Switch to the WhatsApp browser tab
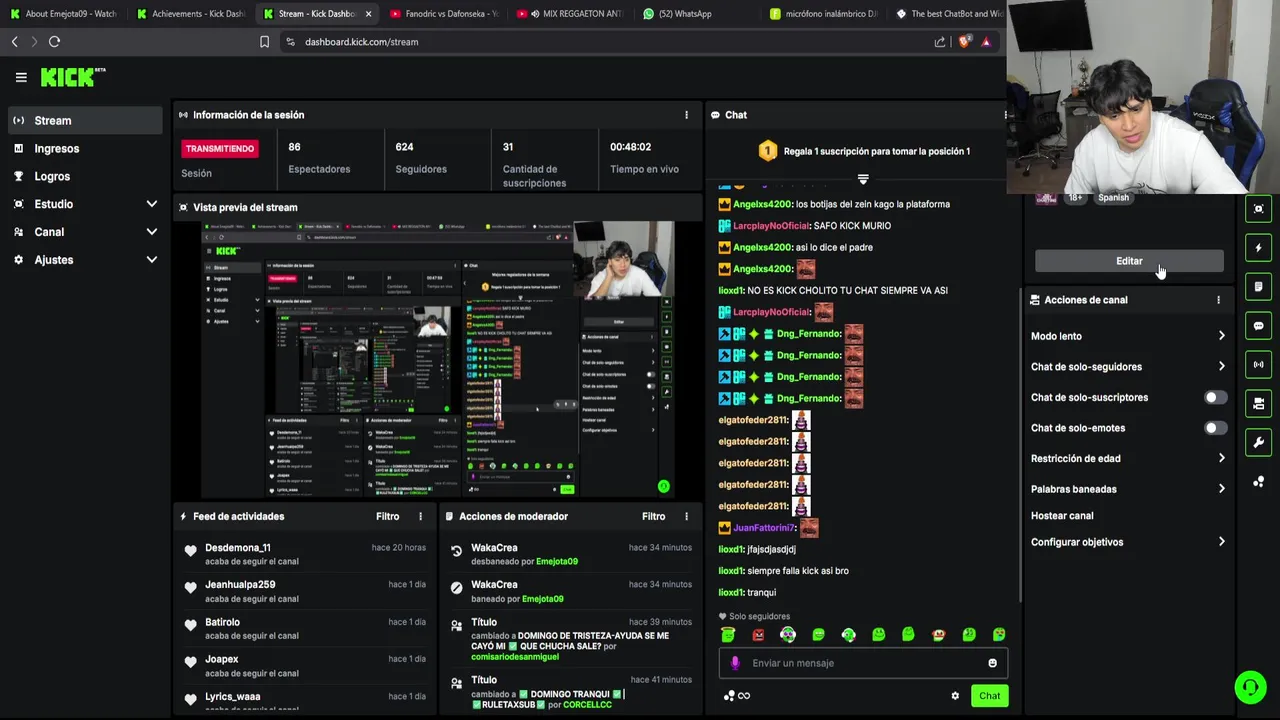 695,14
